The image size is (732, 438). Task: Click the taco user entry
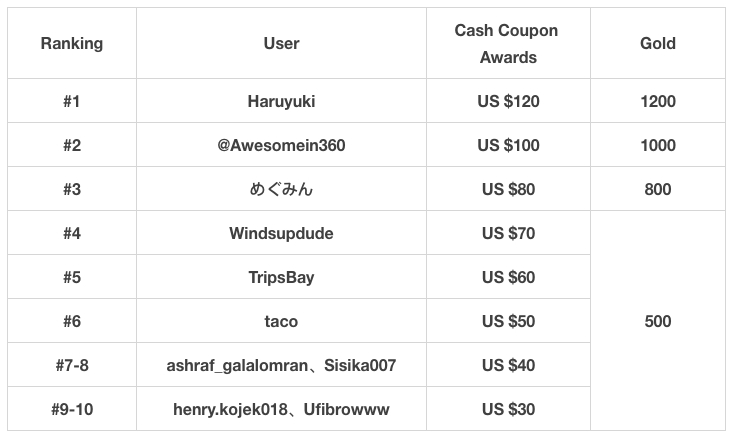point(281,321)
